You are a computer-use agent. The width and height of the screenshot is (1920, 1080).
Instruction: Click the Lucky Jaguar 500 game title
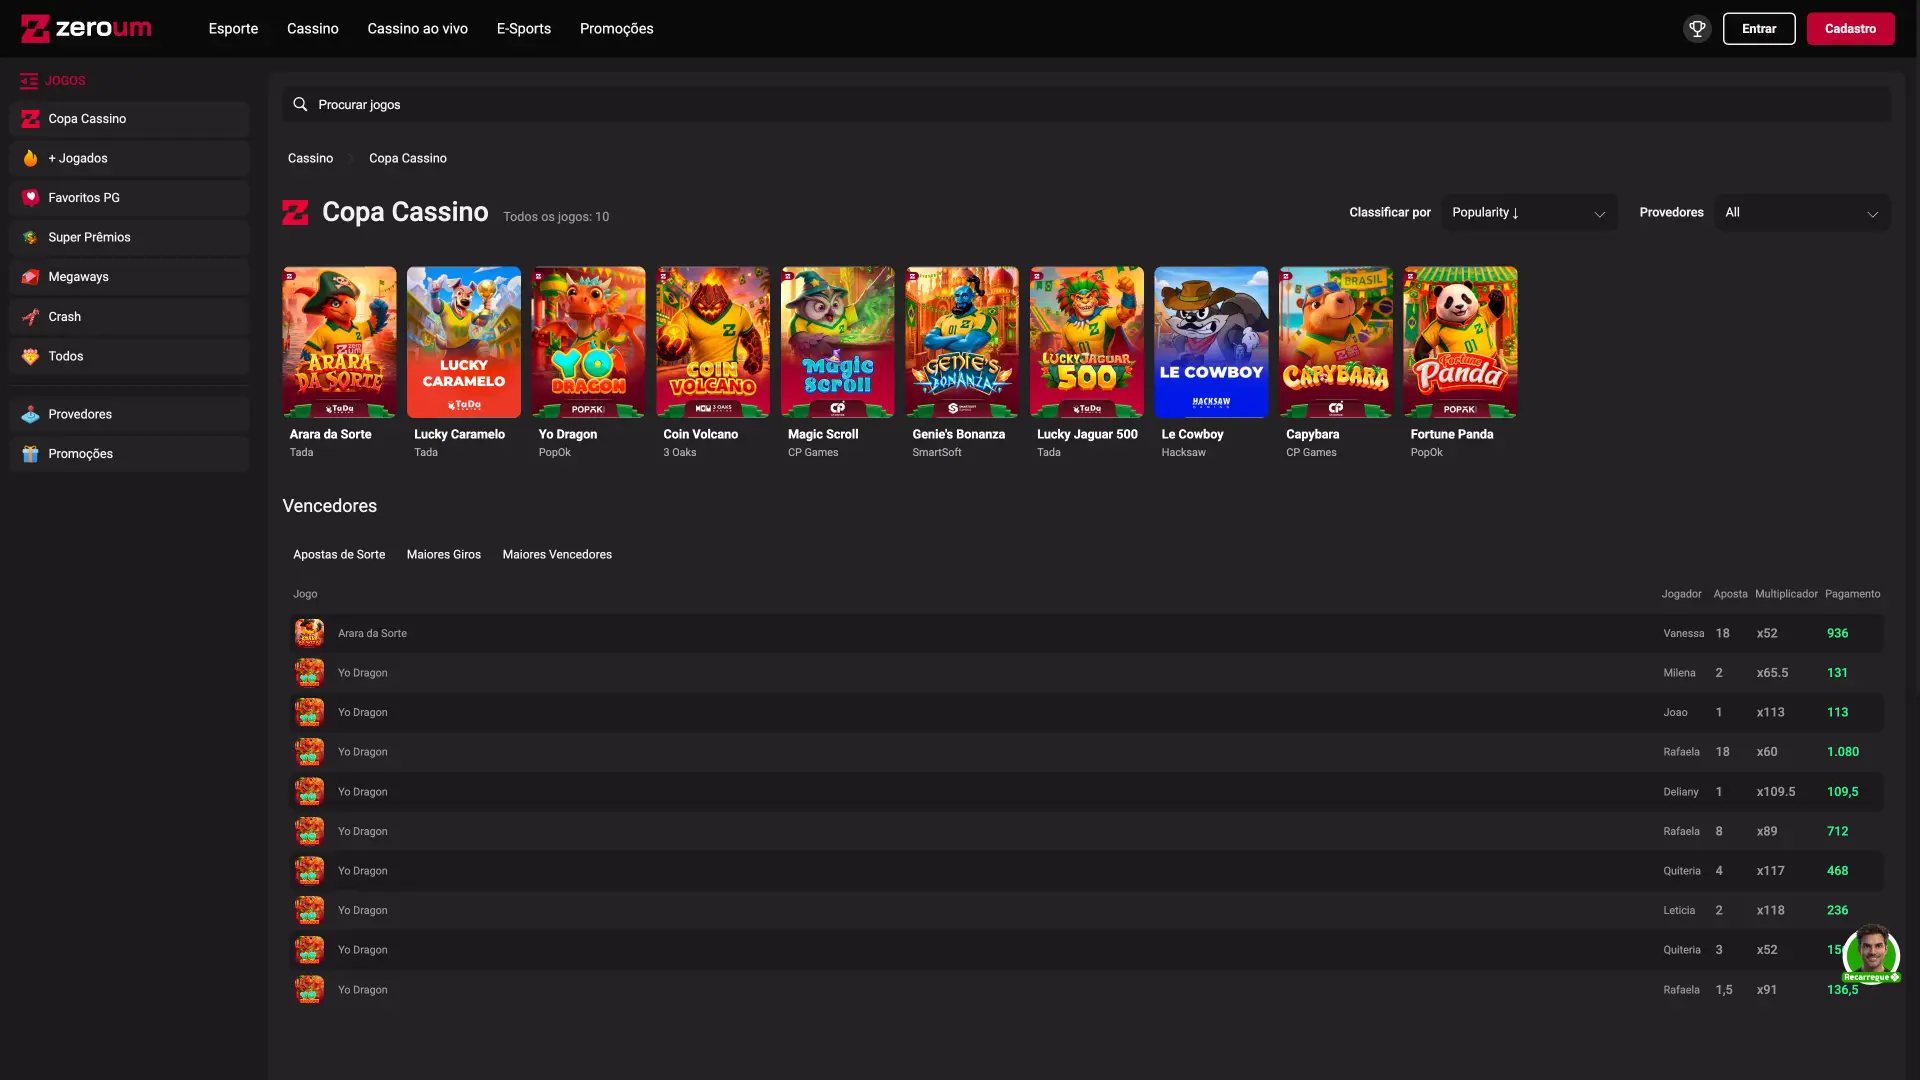[x=1087, y=434]
